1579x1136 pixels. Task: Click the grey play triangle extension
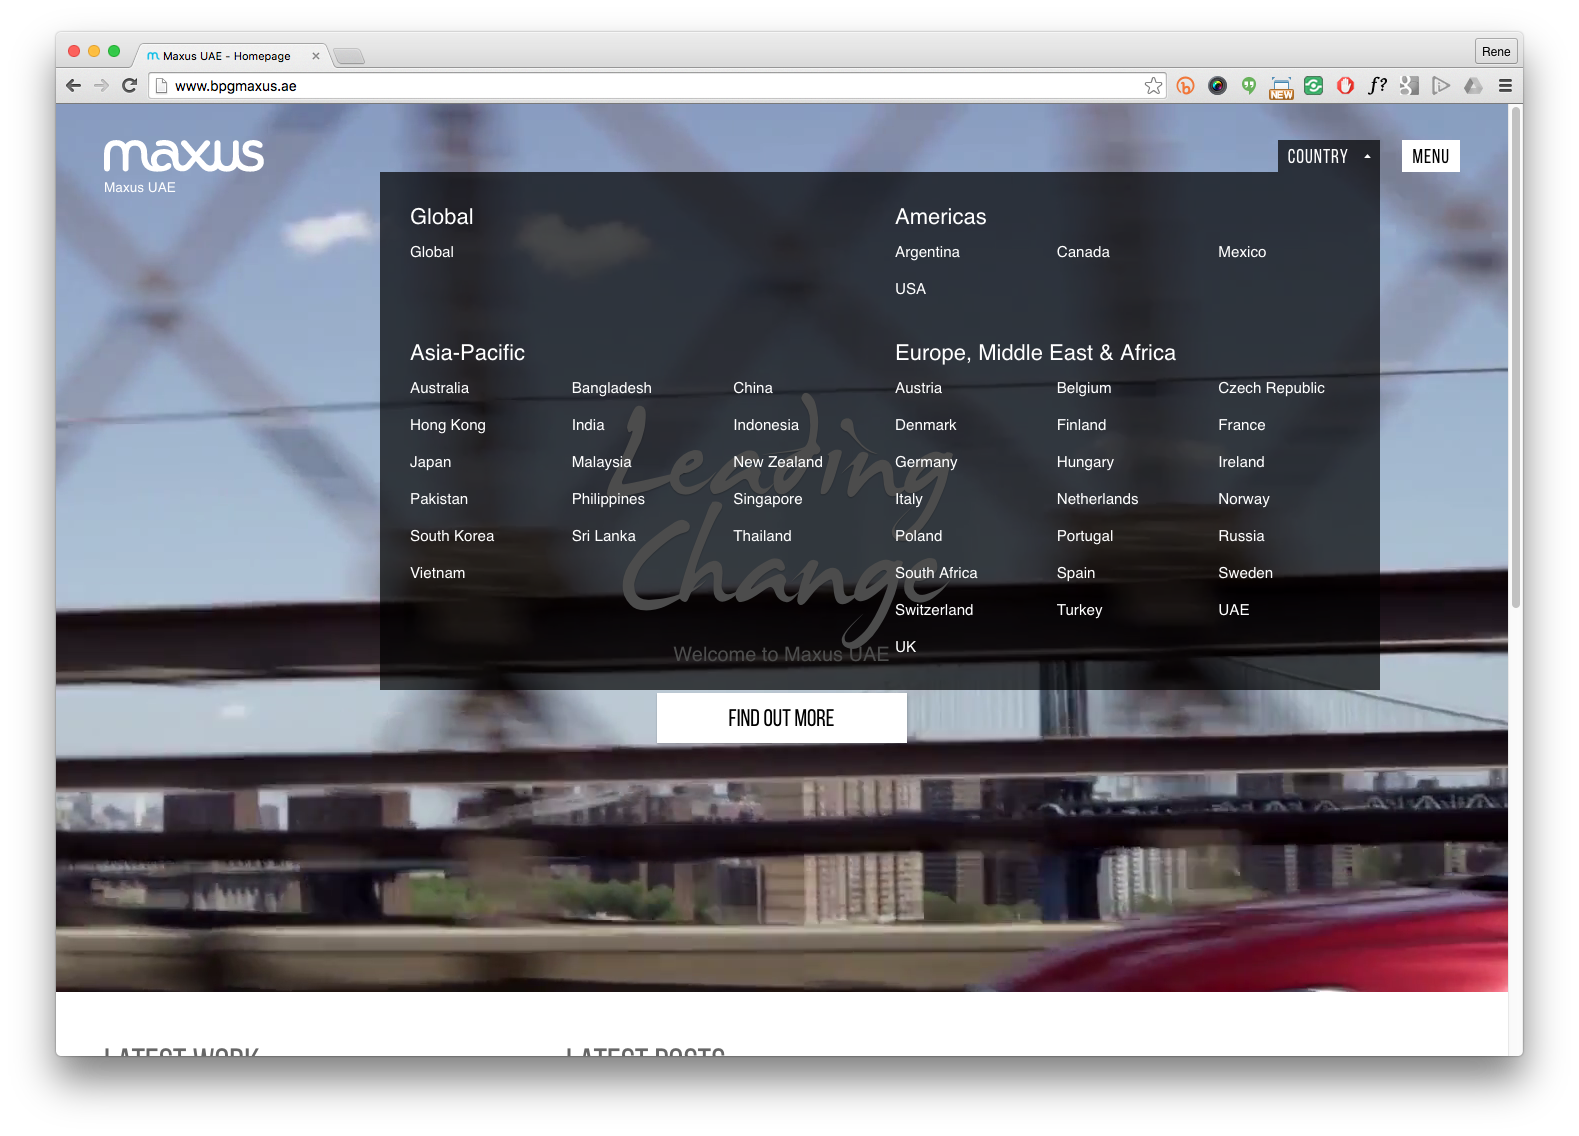1441,86
